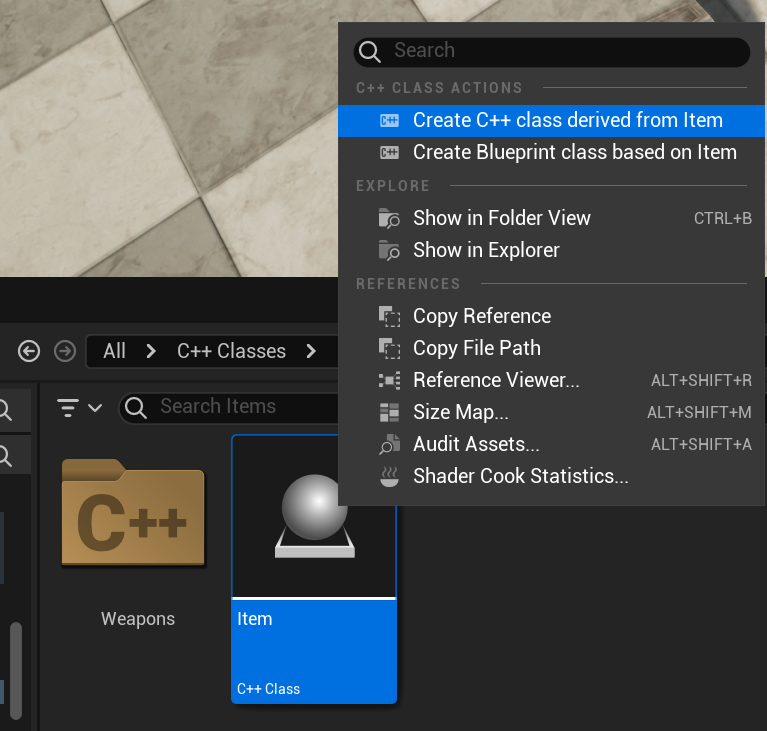Click the Blueprint class icon beside Create Blueprint
This screenshot has width=767, height=731.
pos(389,153)
